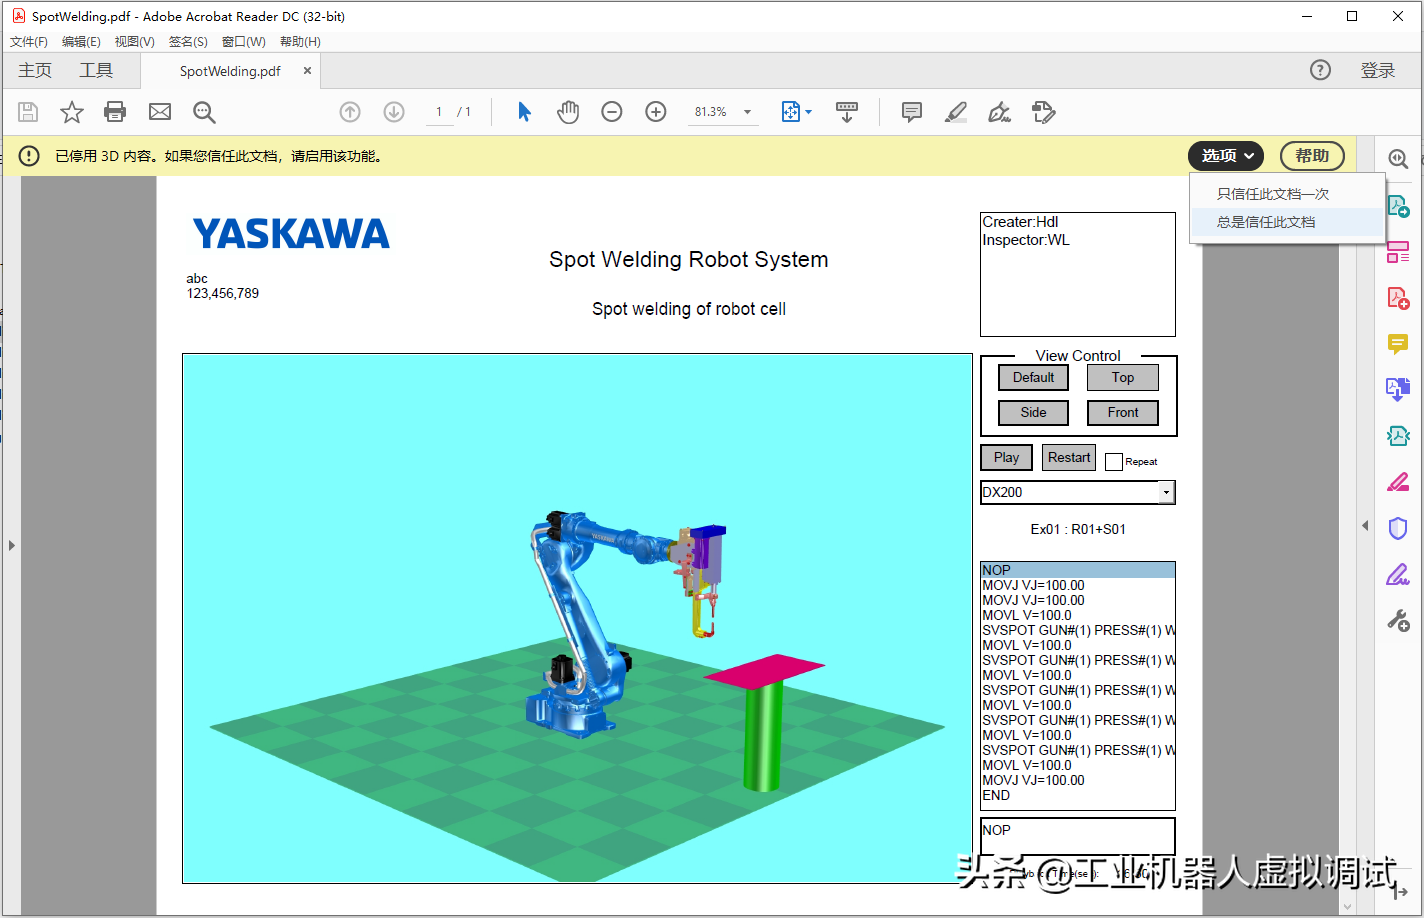Open the More Tools wrench icon
The height and width of the screenshot is (918, 1424).
click(x=1398, y=621)
